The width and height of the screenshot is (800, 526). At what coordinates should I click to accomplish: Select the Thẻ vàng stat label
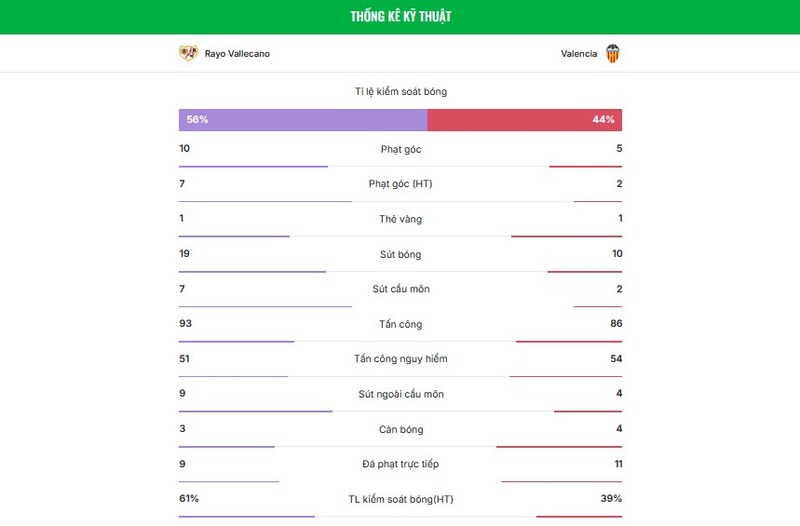400,219
